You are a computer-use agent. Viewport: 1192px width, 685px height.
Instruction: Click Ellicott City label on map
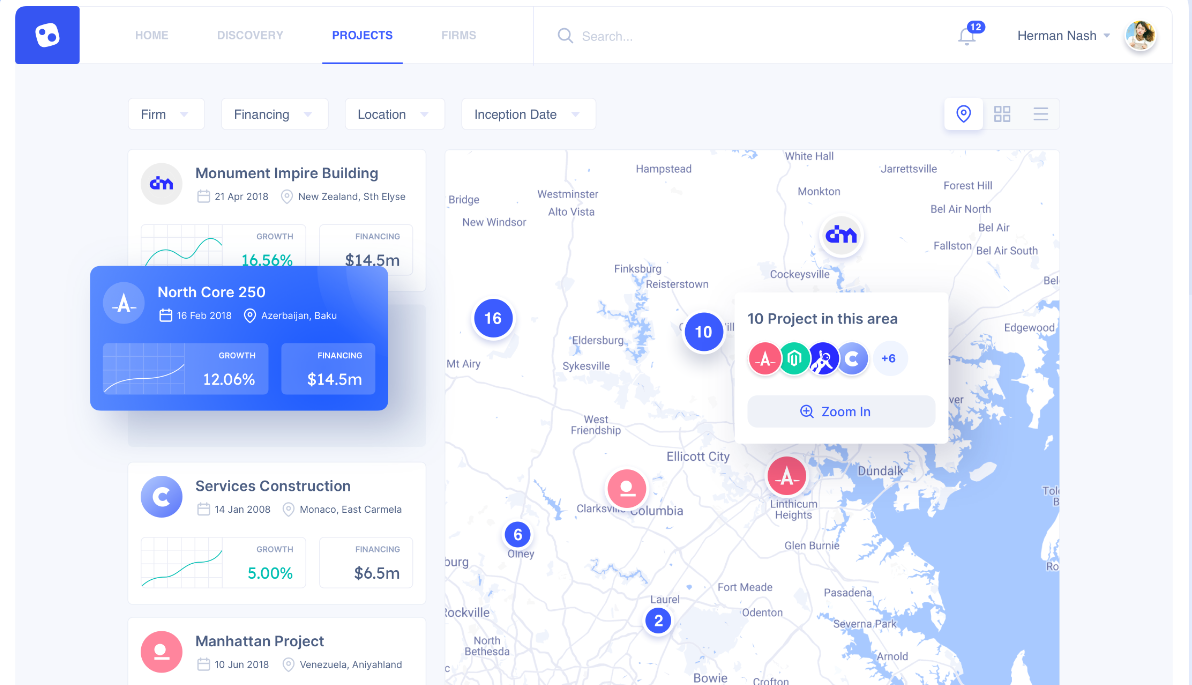tap(698, 456)
